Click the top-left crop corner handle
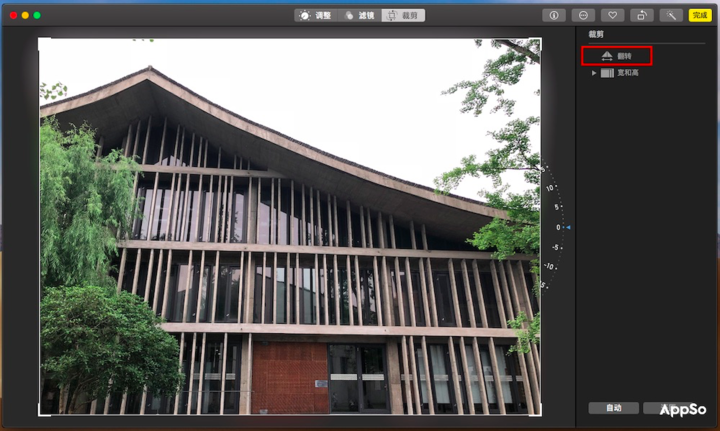 41,41
